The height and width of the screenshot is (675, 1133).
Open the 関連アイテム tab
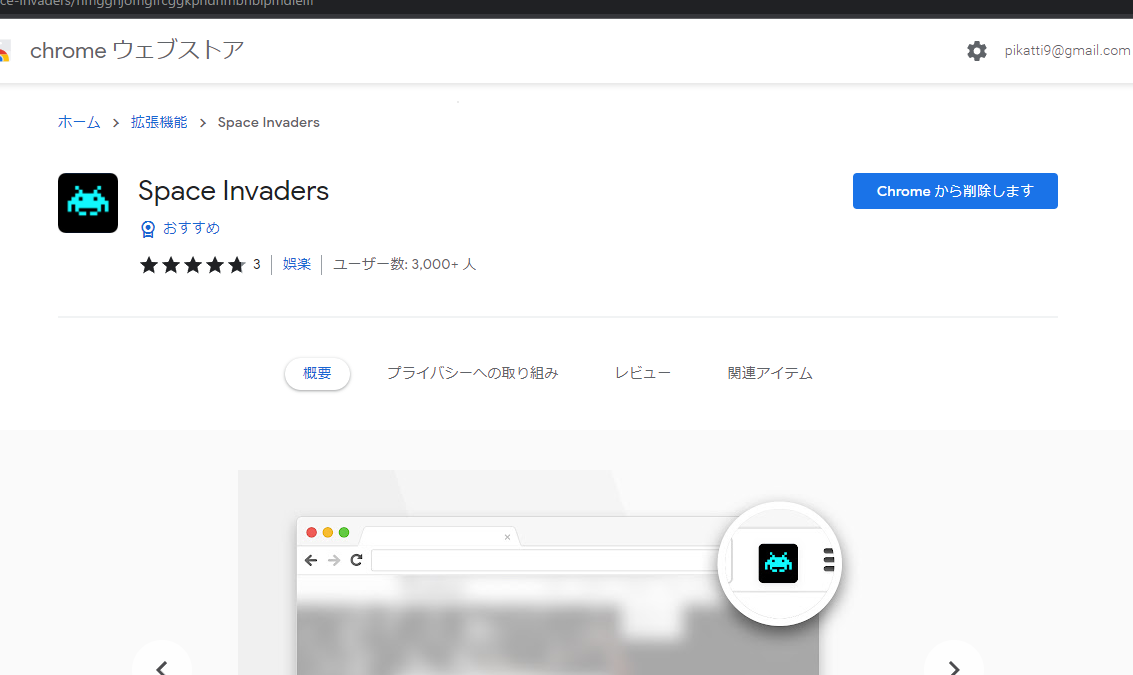pyautogui.click(x=770, y=373)
